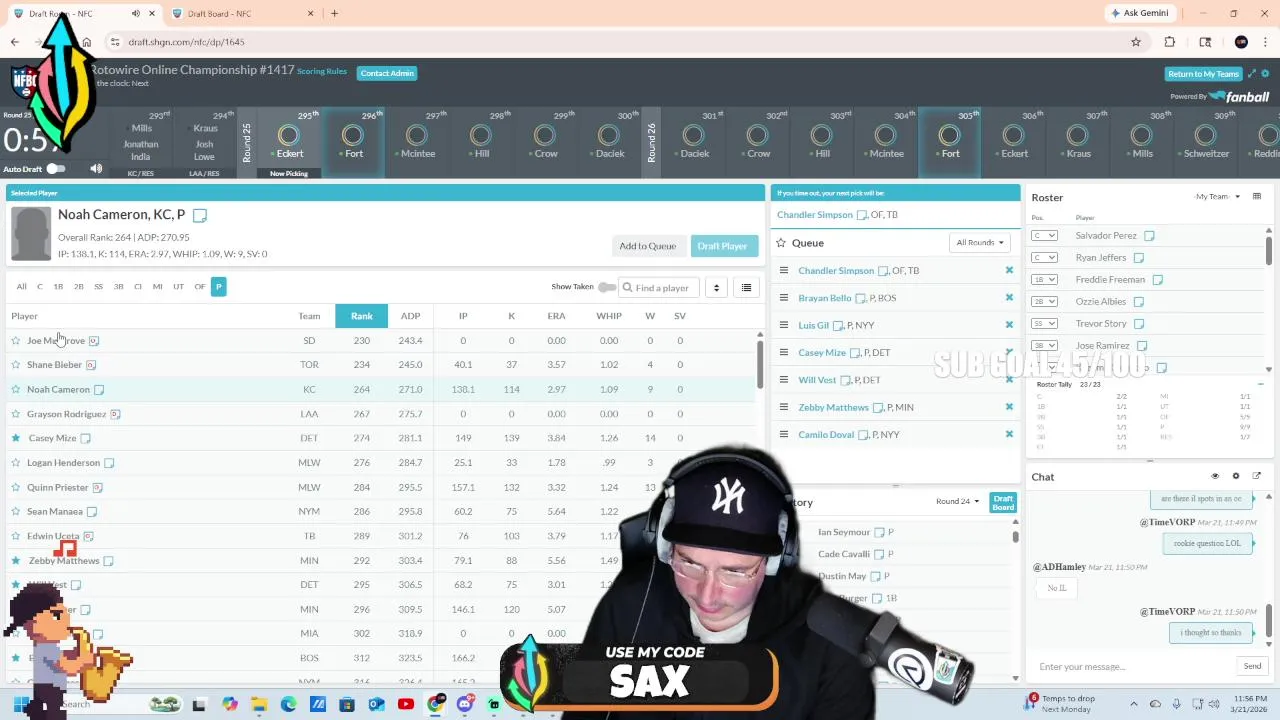Click Add to Queue button
Viewport: 1280px width, 720px height.
click(x=647, y=246)
